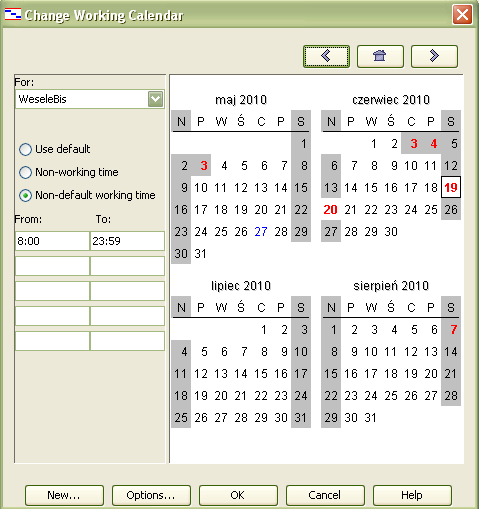Click the To field showing 23:59
The width and height of the screenshot is (479, 509).
coord(127,241)
